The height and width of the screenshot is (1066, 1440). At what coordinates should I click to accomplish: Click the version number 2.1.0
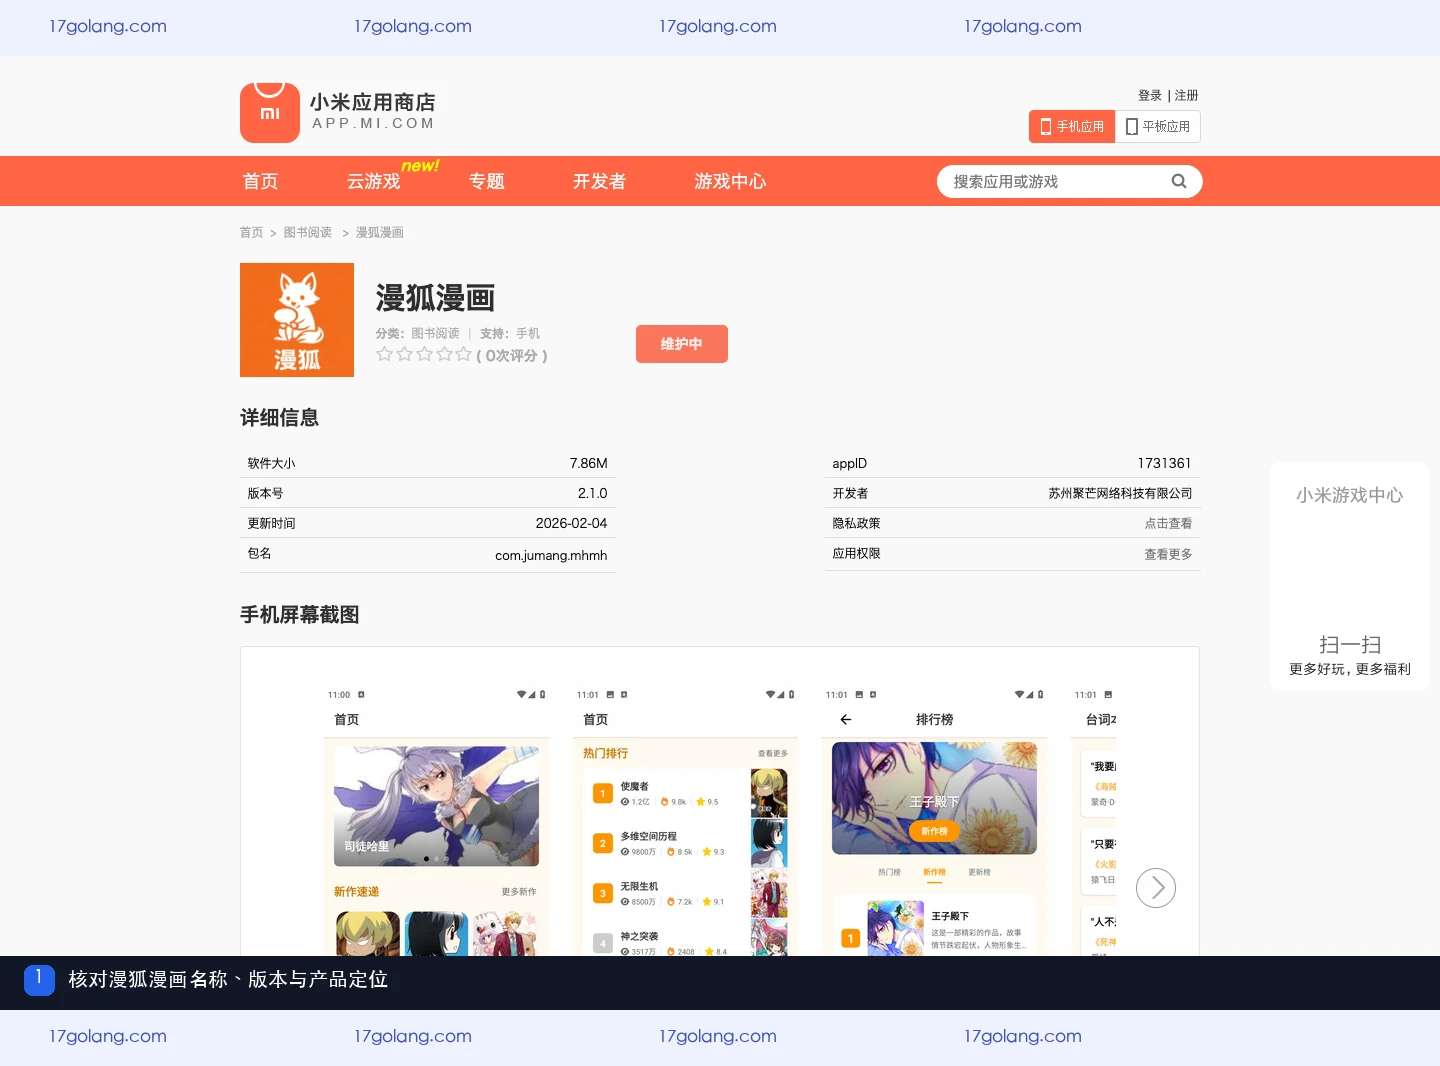coord(592,493)
